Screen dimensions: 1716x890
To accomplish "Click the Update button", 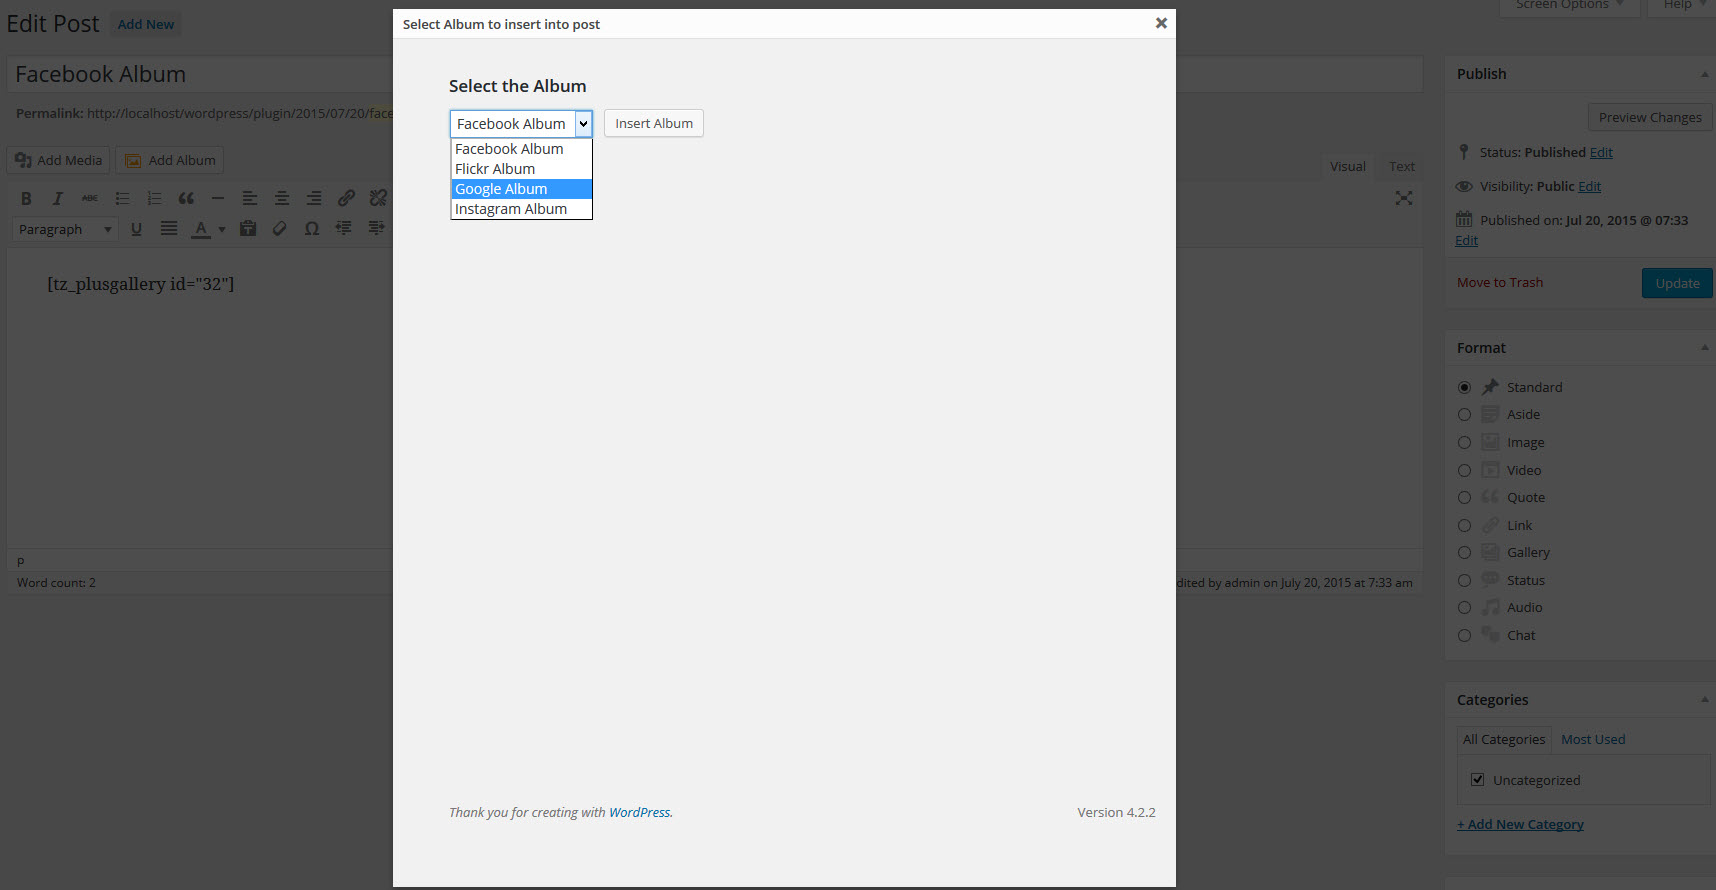I will [1677, 283].
